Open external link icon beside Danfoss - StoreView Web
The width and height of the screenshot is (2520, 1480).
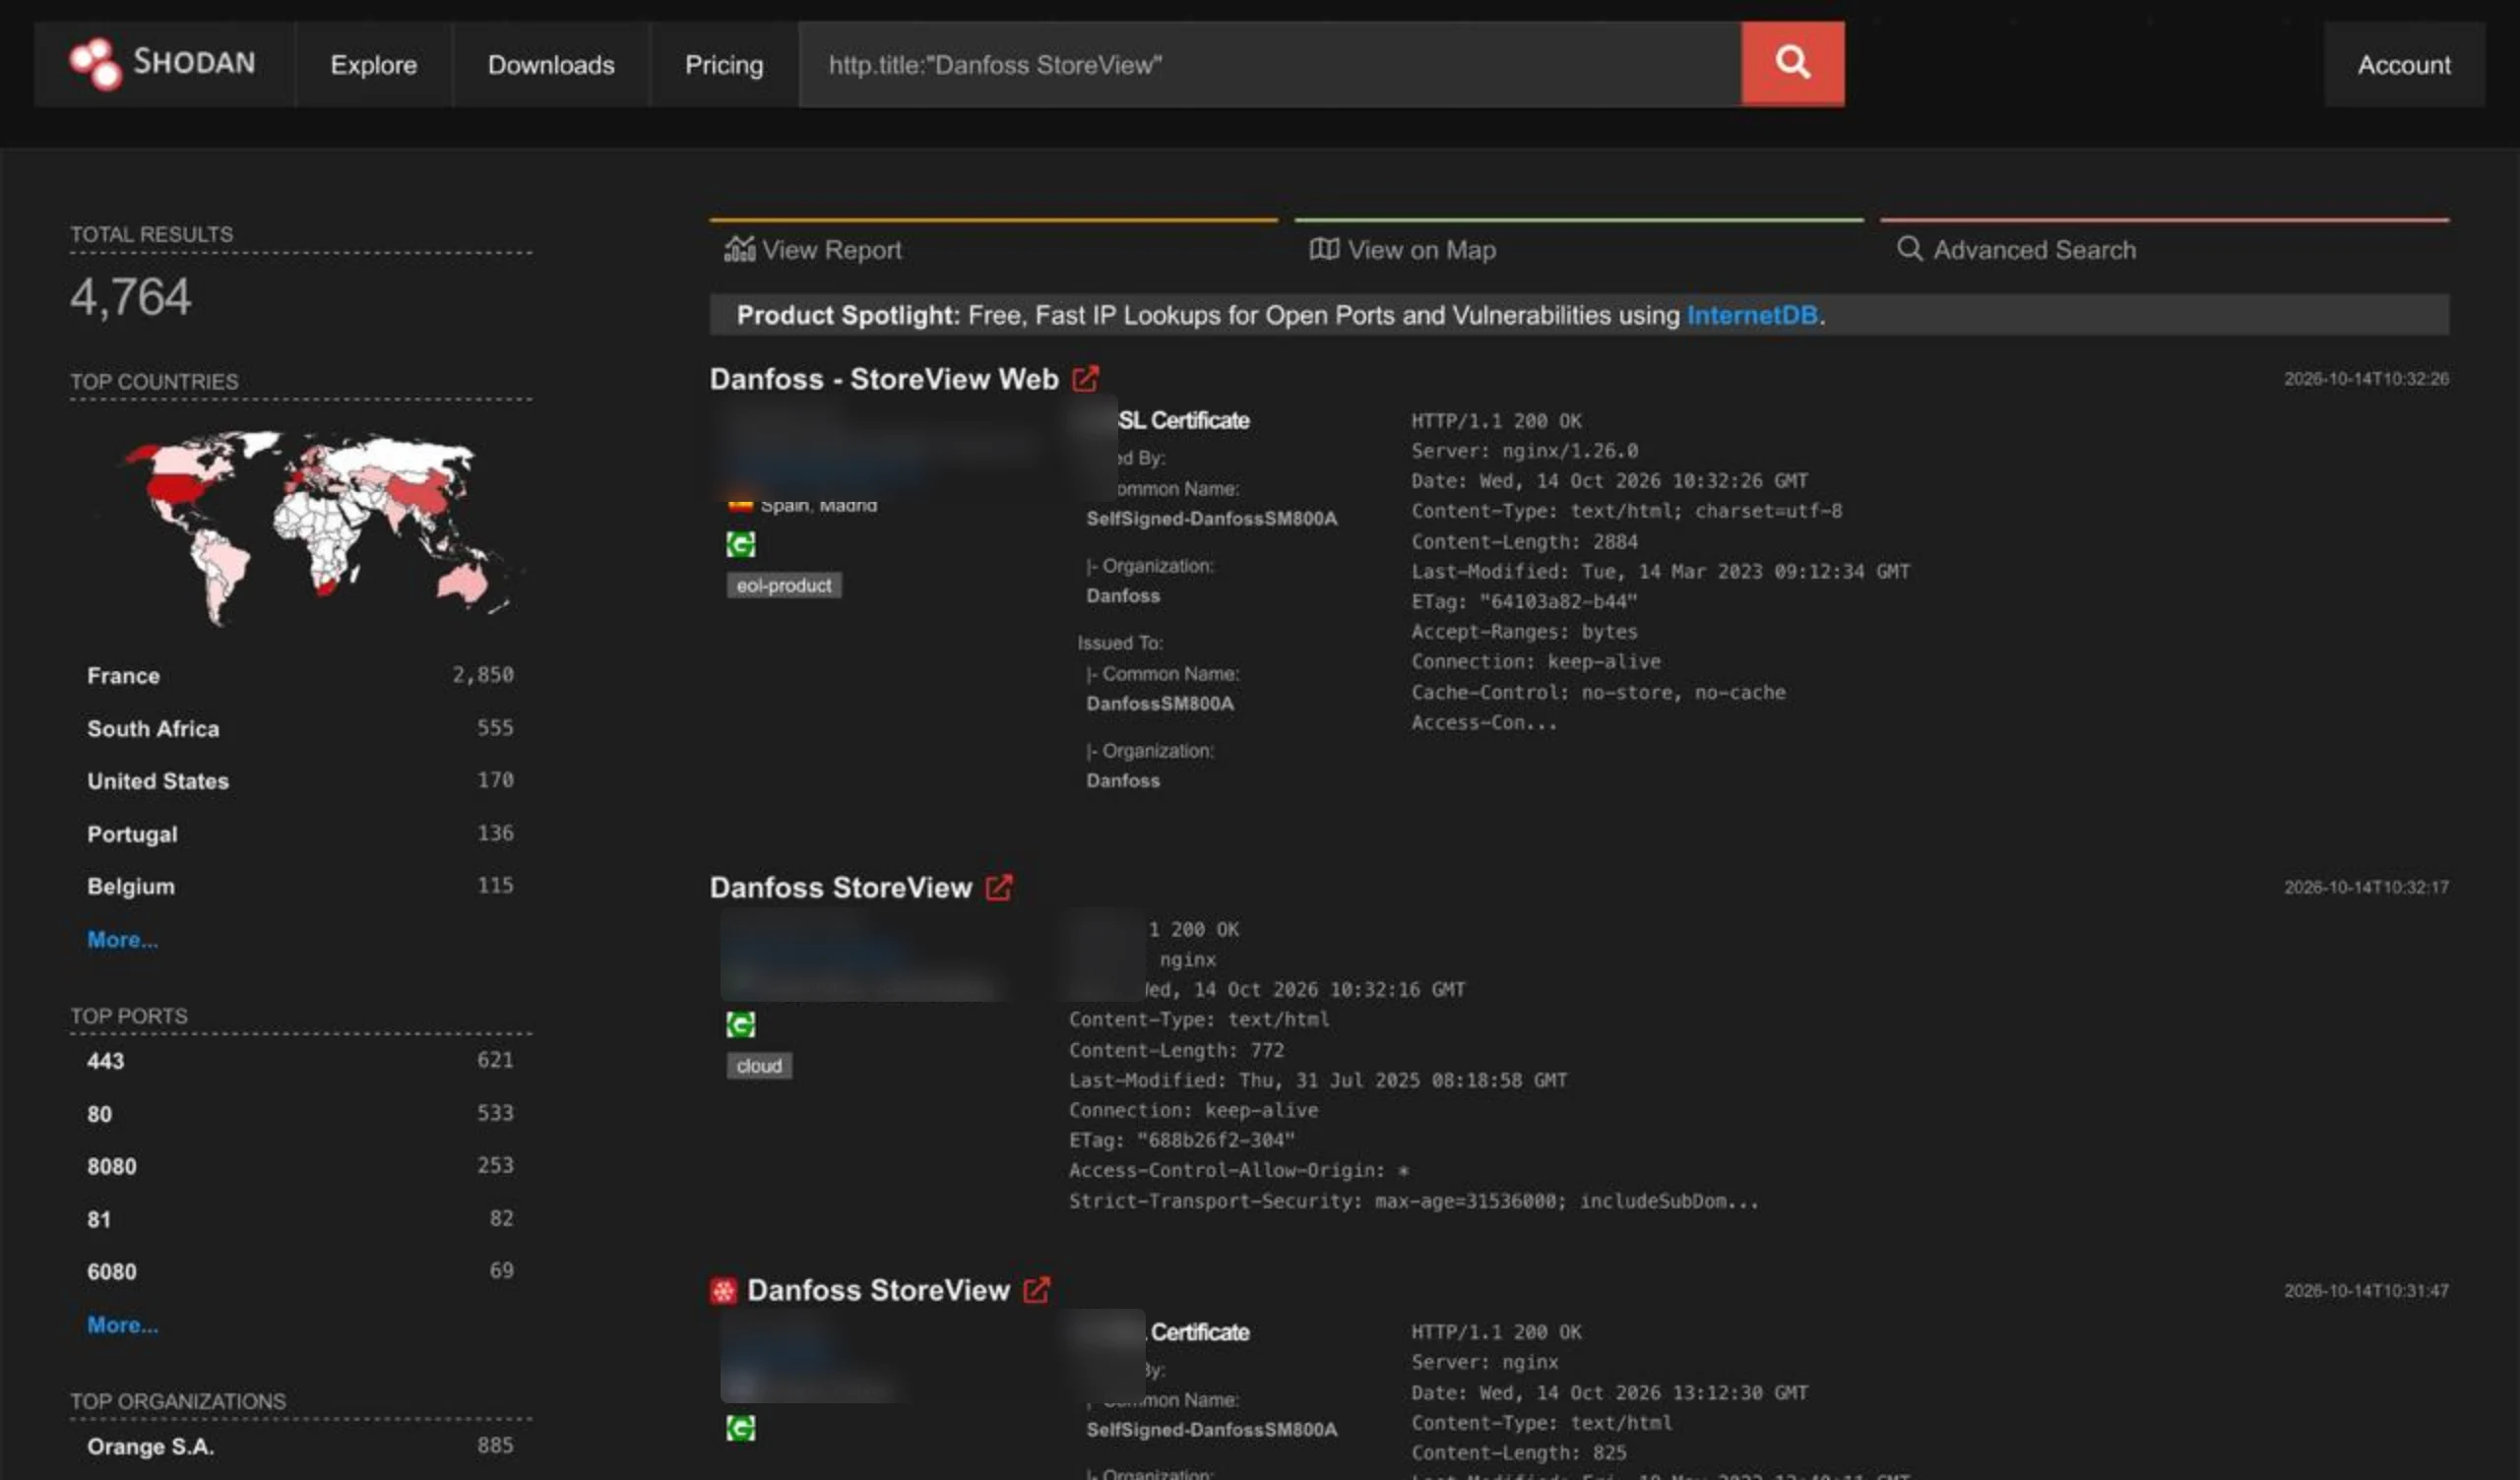(x=1085, y=379)
